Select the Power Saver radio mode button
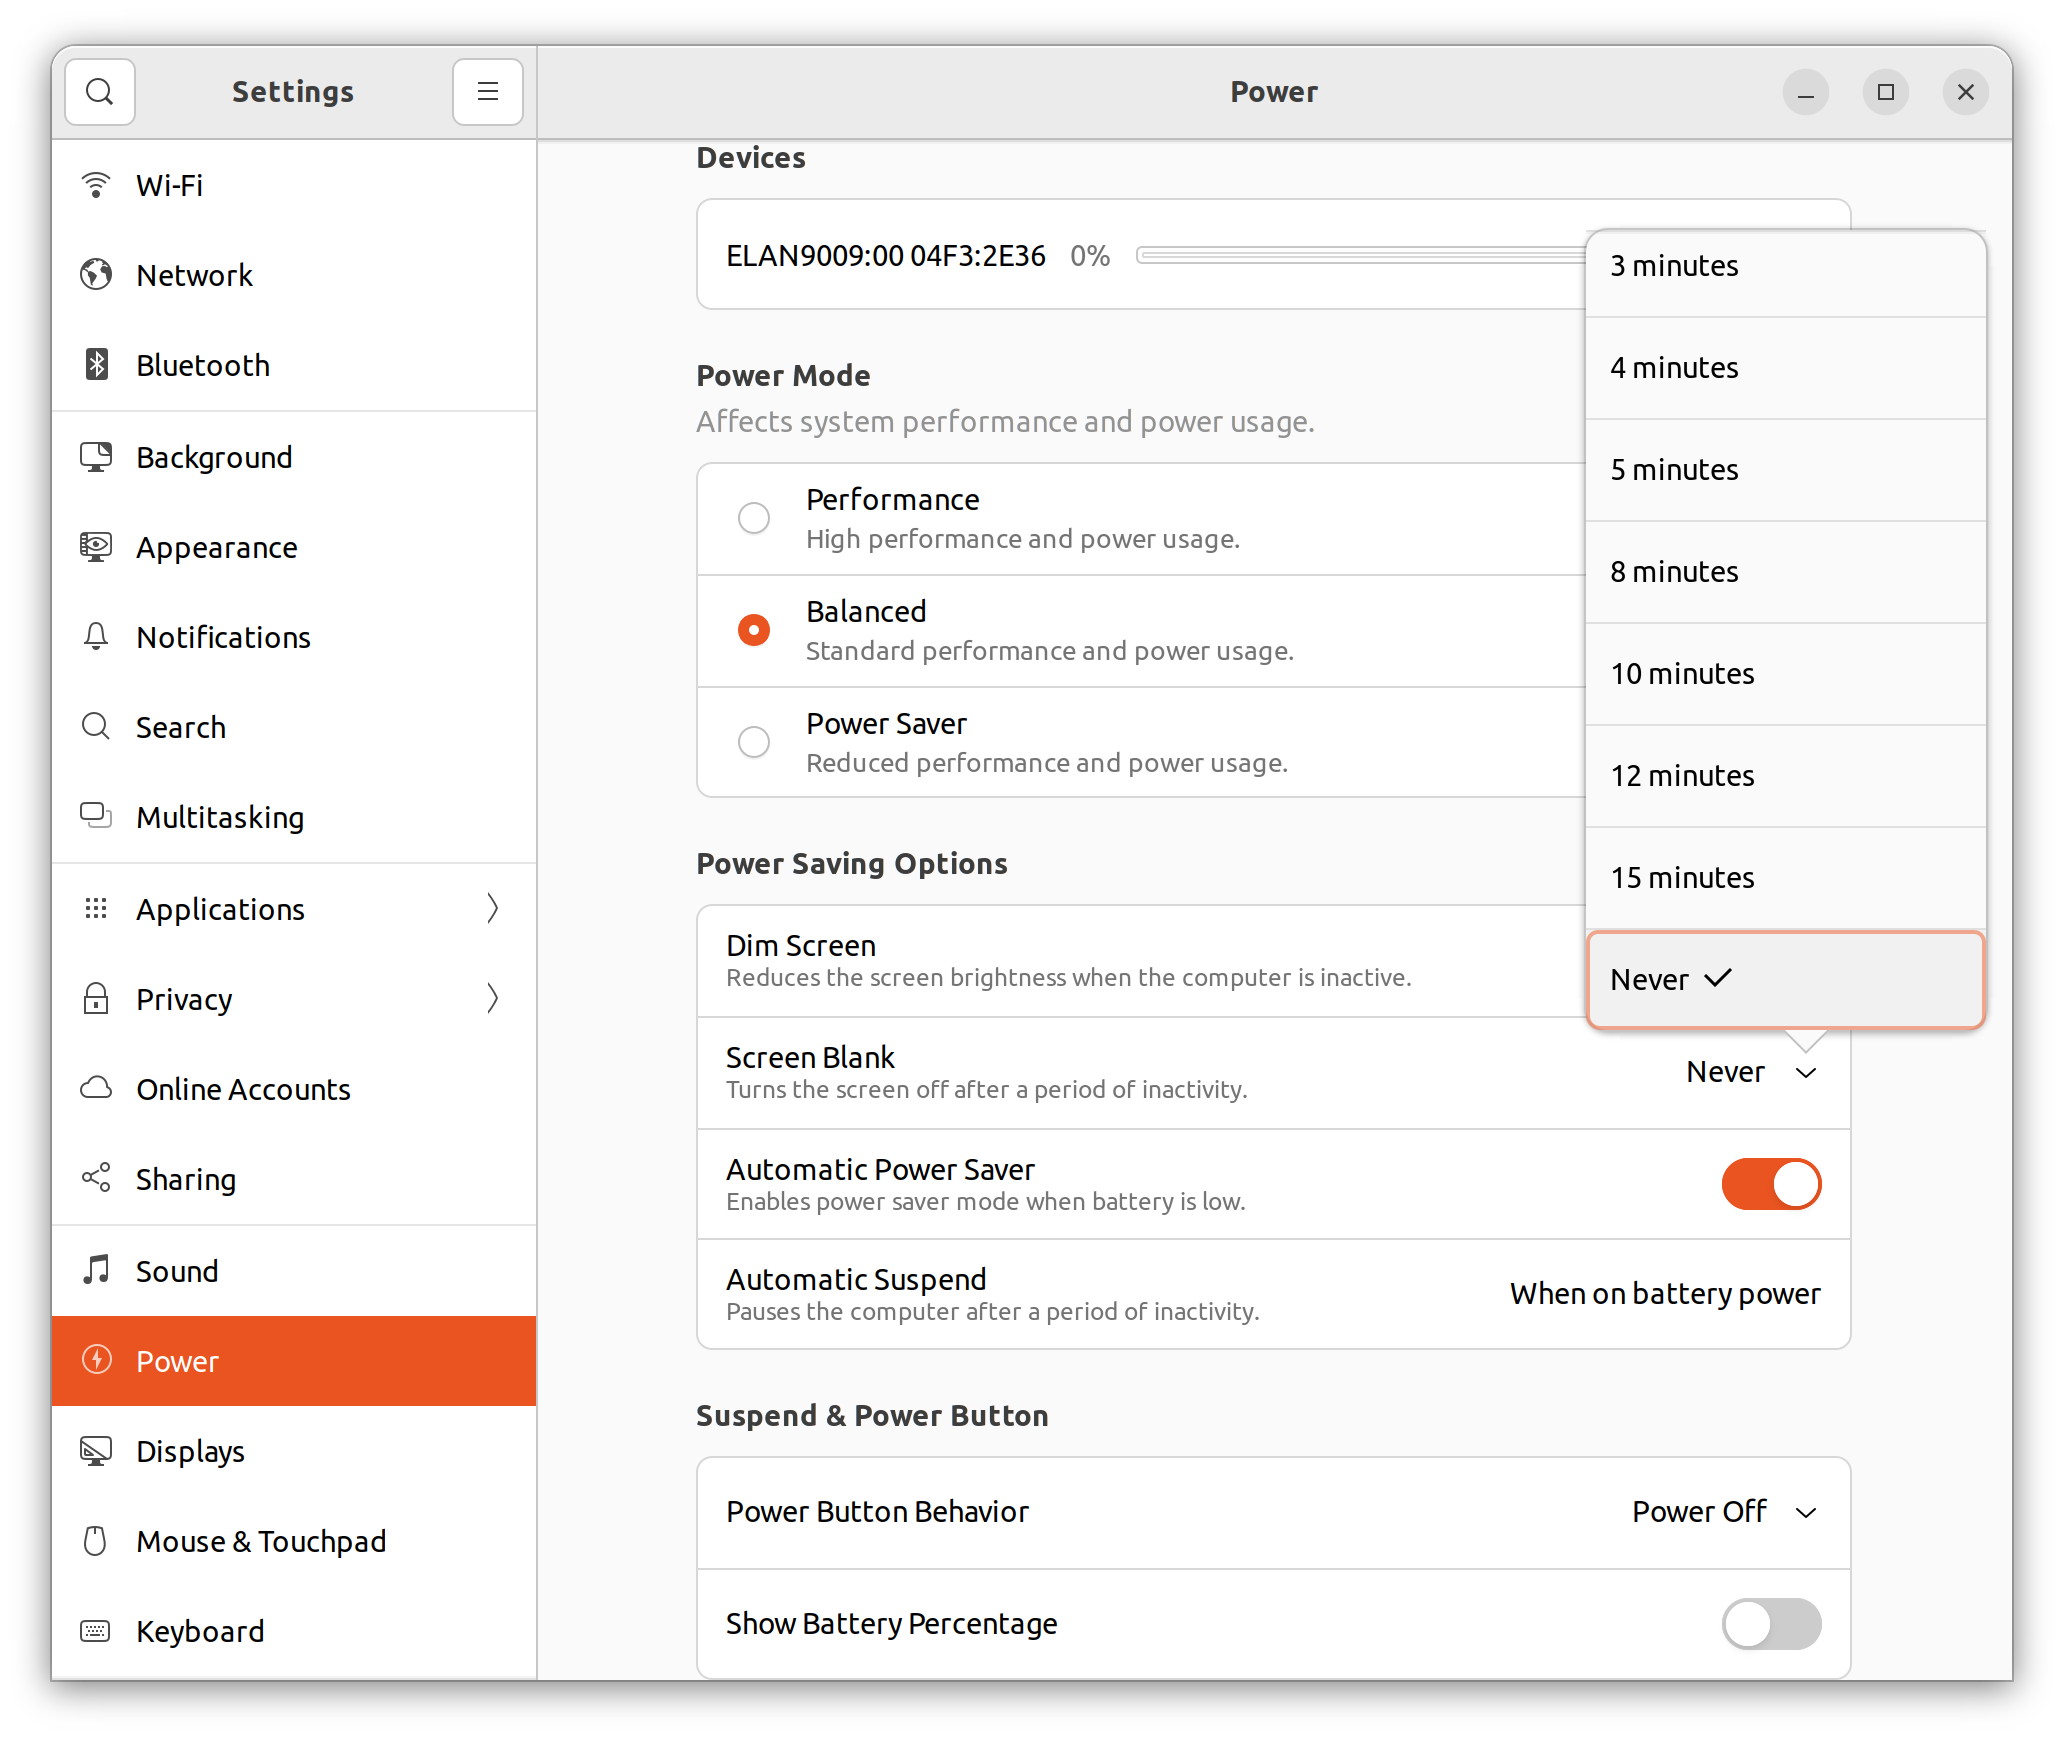Viewport: 2064px width, 1738px height. point(754,741)
